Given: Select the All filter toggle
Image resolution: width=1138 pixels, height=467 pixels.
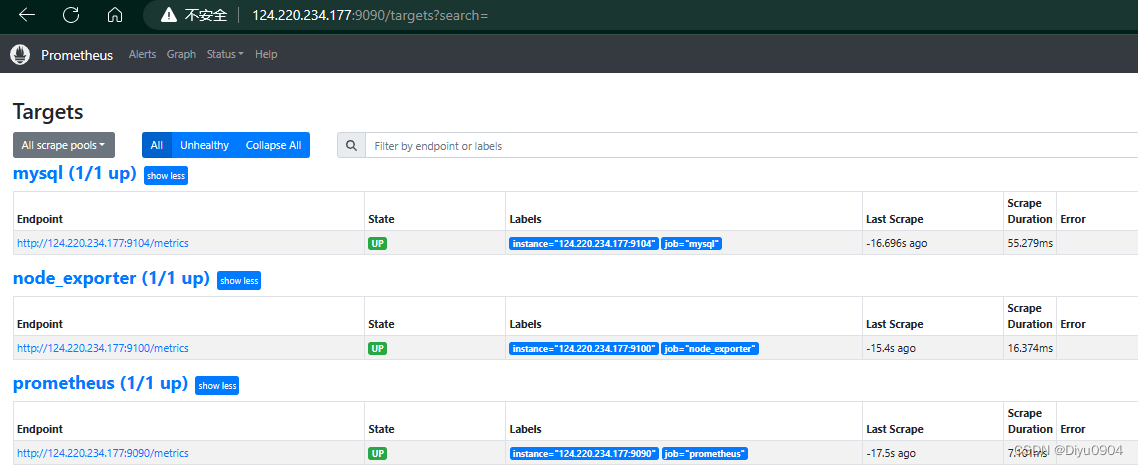Looking at the screenshot, I should tap(157, 145).
